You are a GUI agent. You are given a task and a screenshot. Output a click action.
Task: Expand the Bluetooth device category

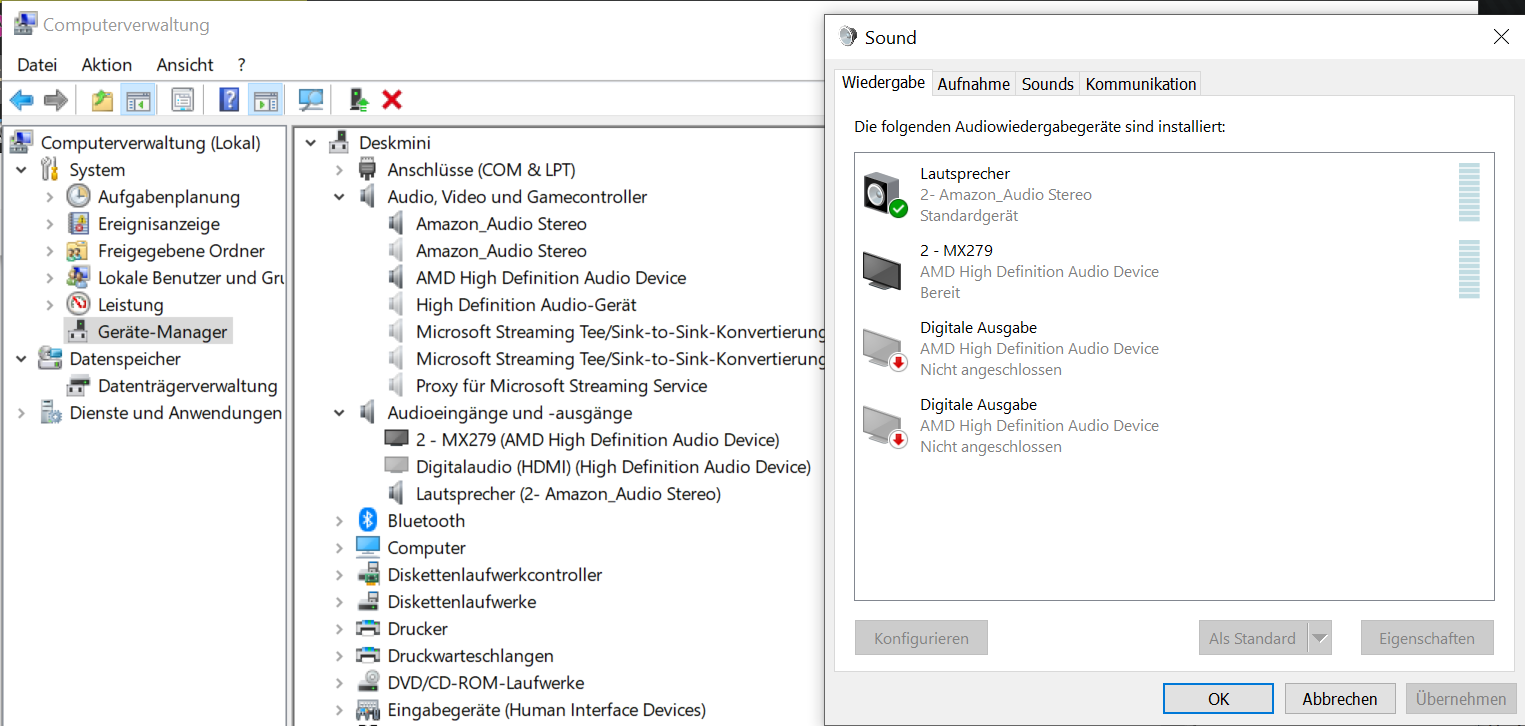pos(340,521)
